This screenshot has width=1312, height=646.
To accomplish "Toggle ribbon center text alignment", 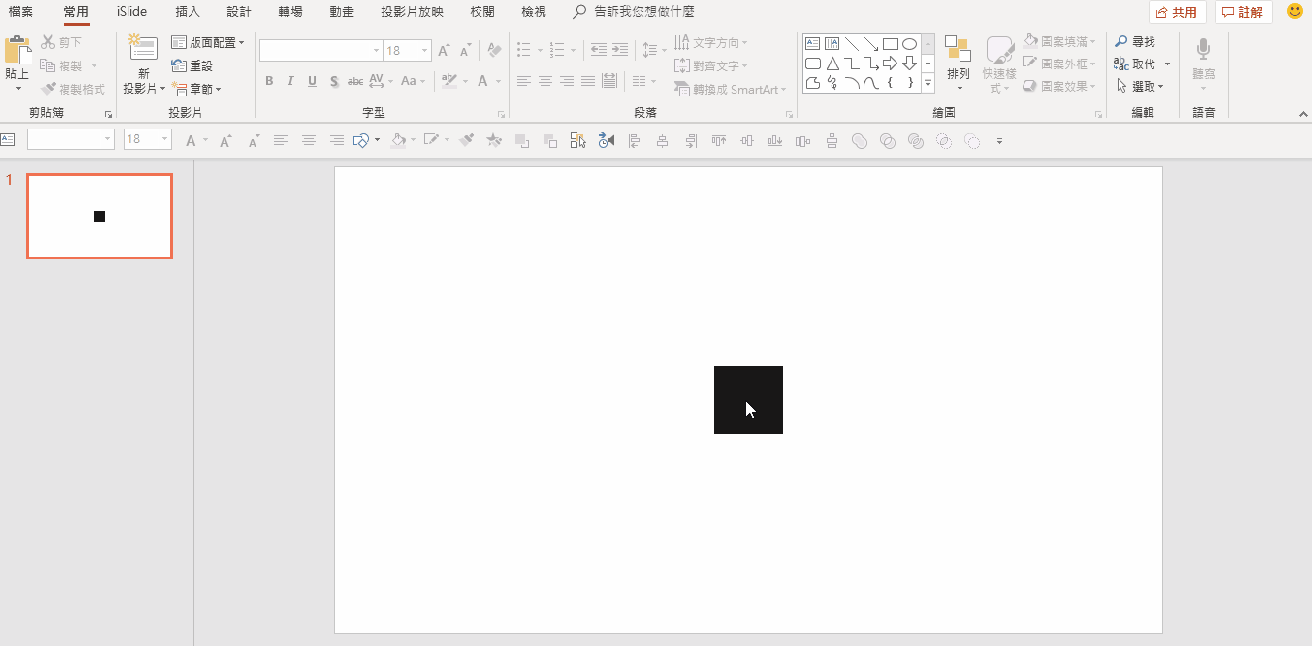I will (x=545, y=81).
